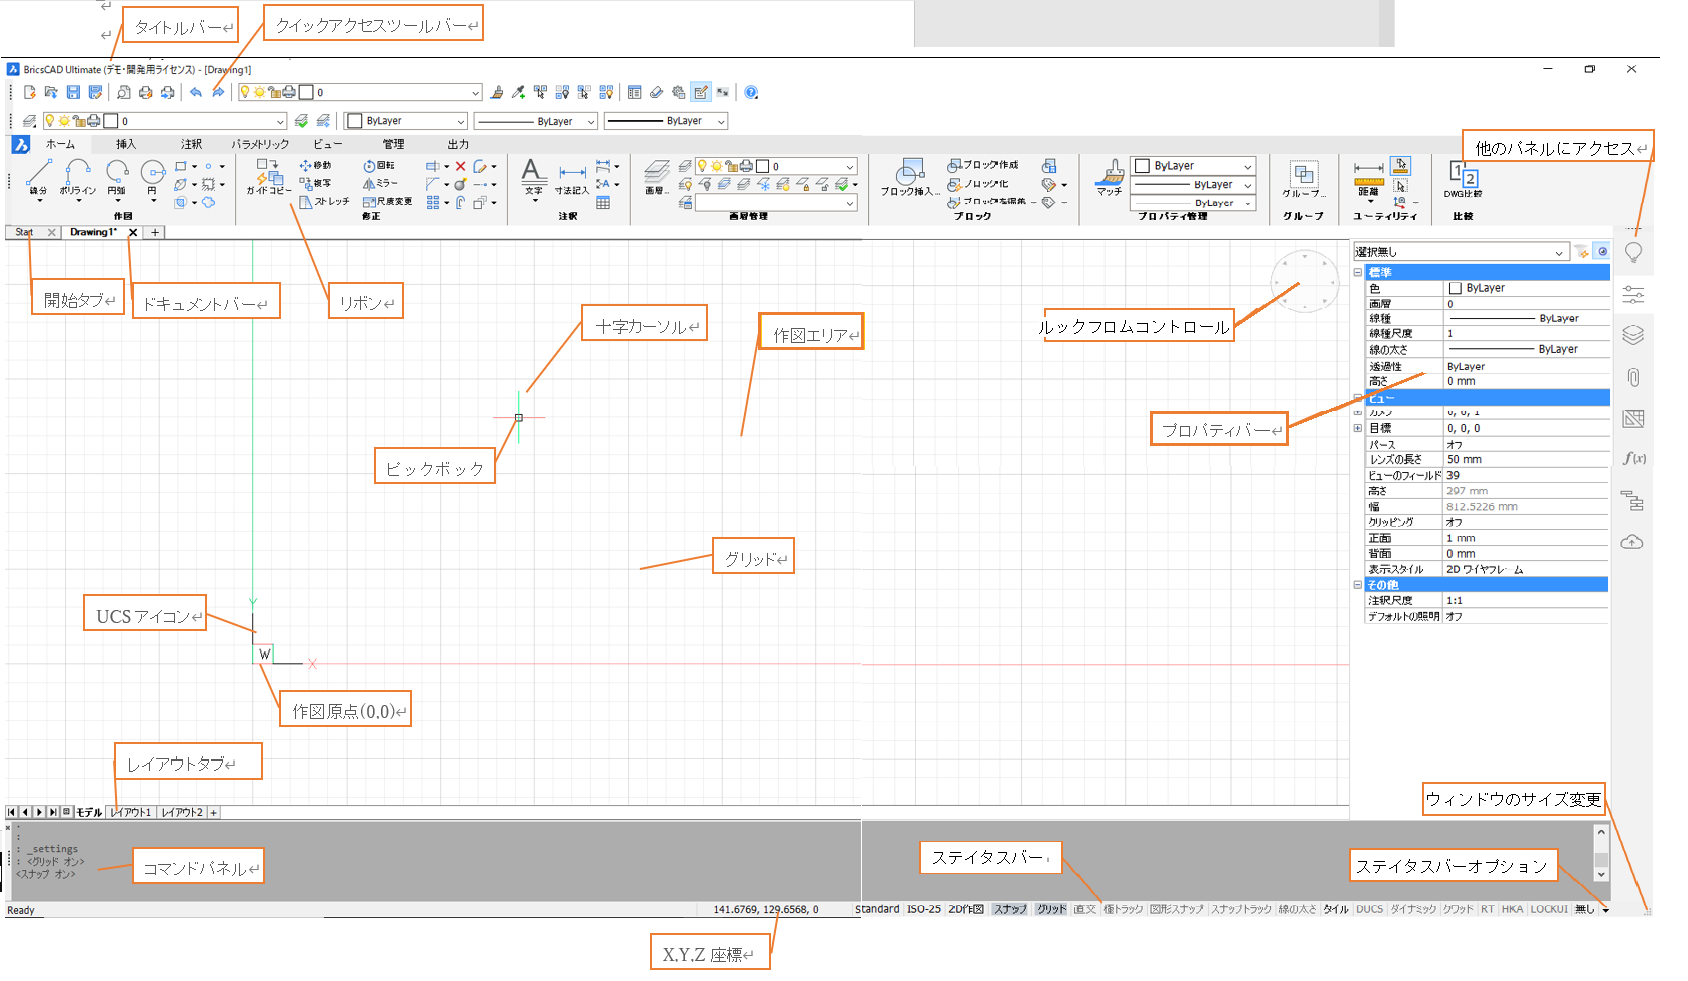Click the DWG比較 compare icon
This screenshot has height=981, width=1688.
point(1463,179)
